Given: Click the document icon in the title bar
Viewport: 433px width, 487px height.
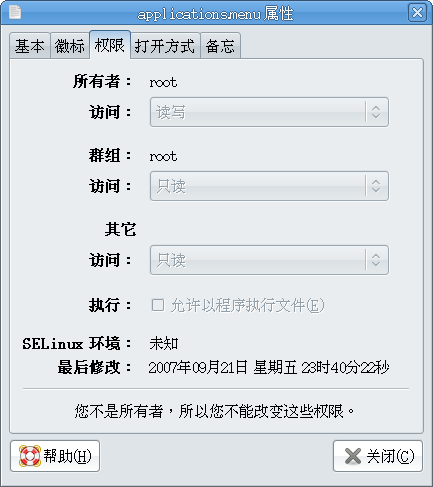Looking at the screenshot, I should coord(15,13).
